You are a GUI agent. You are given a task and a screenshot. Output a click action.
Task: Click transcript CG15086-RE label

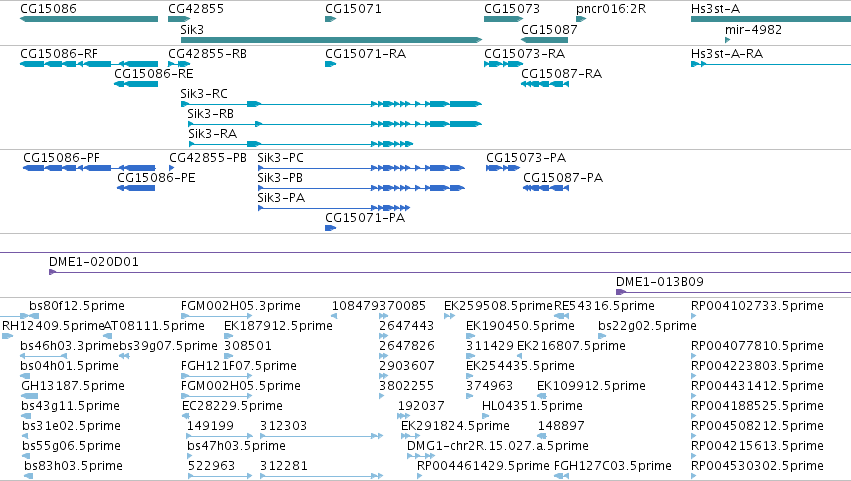point(154,74)
